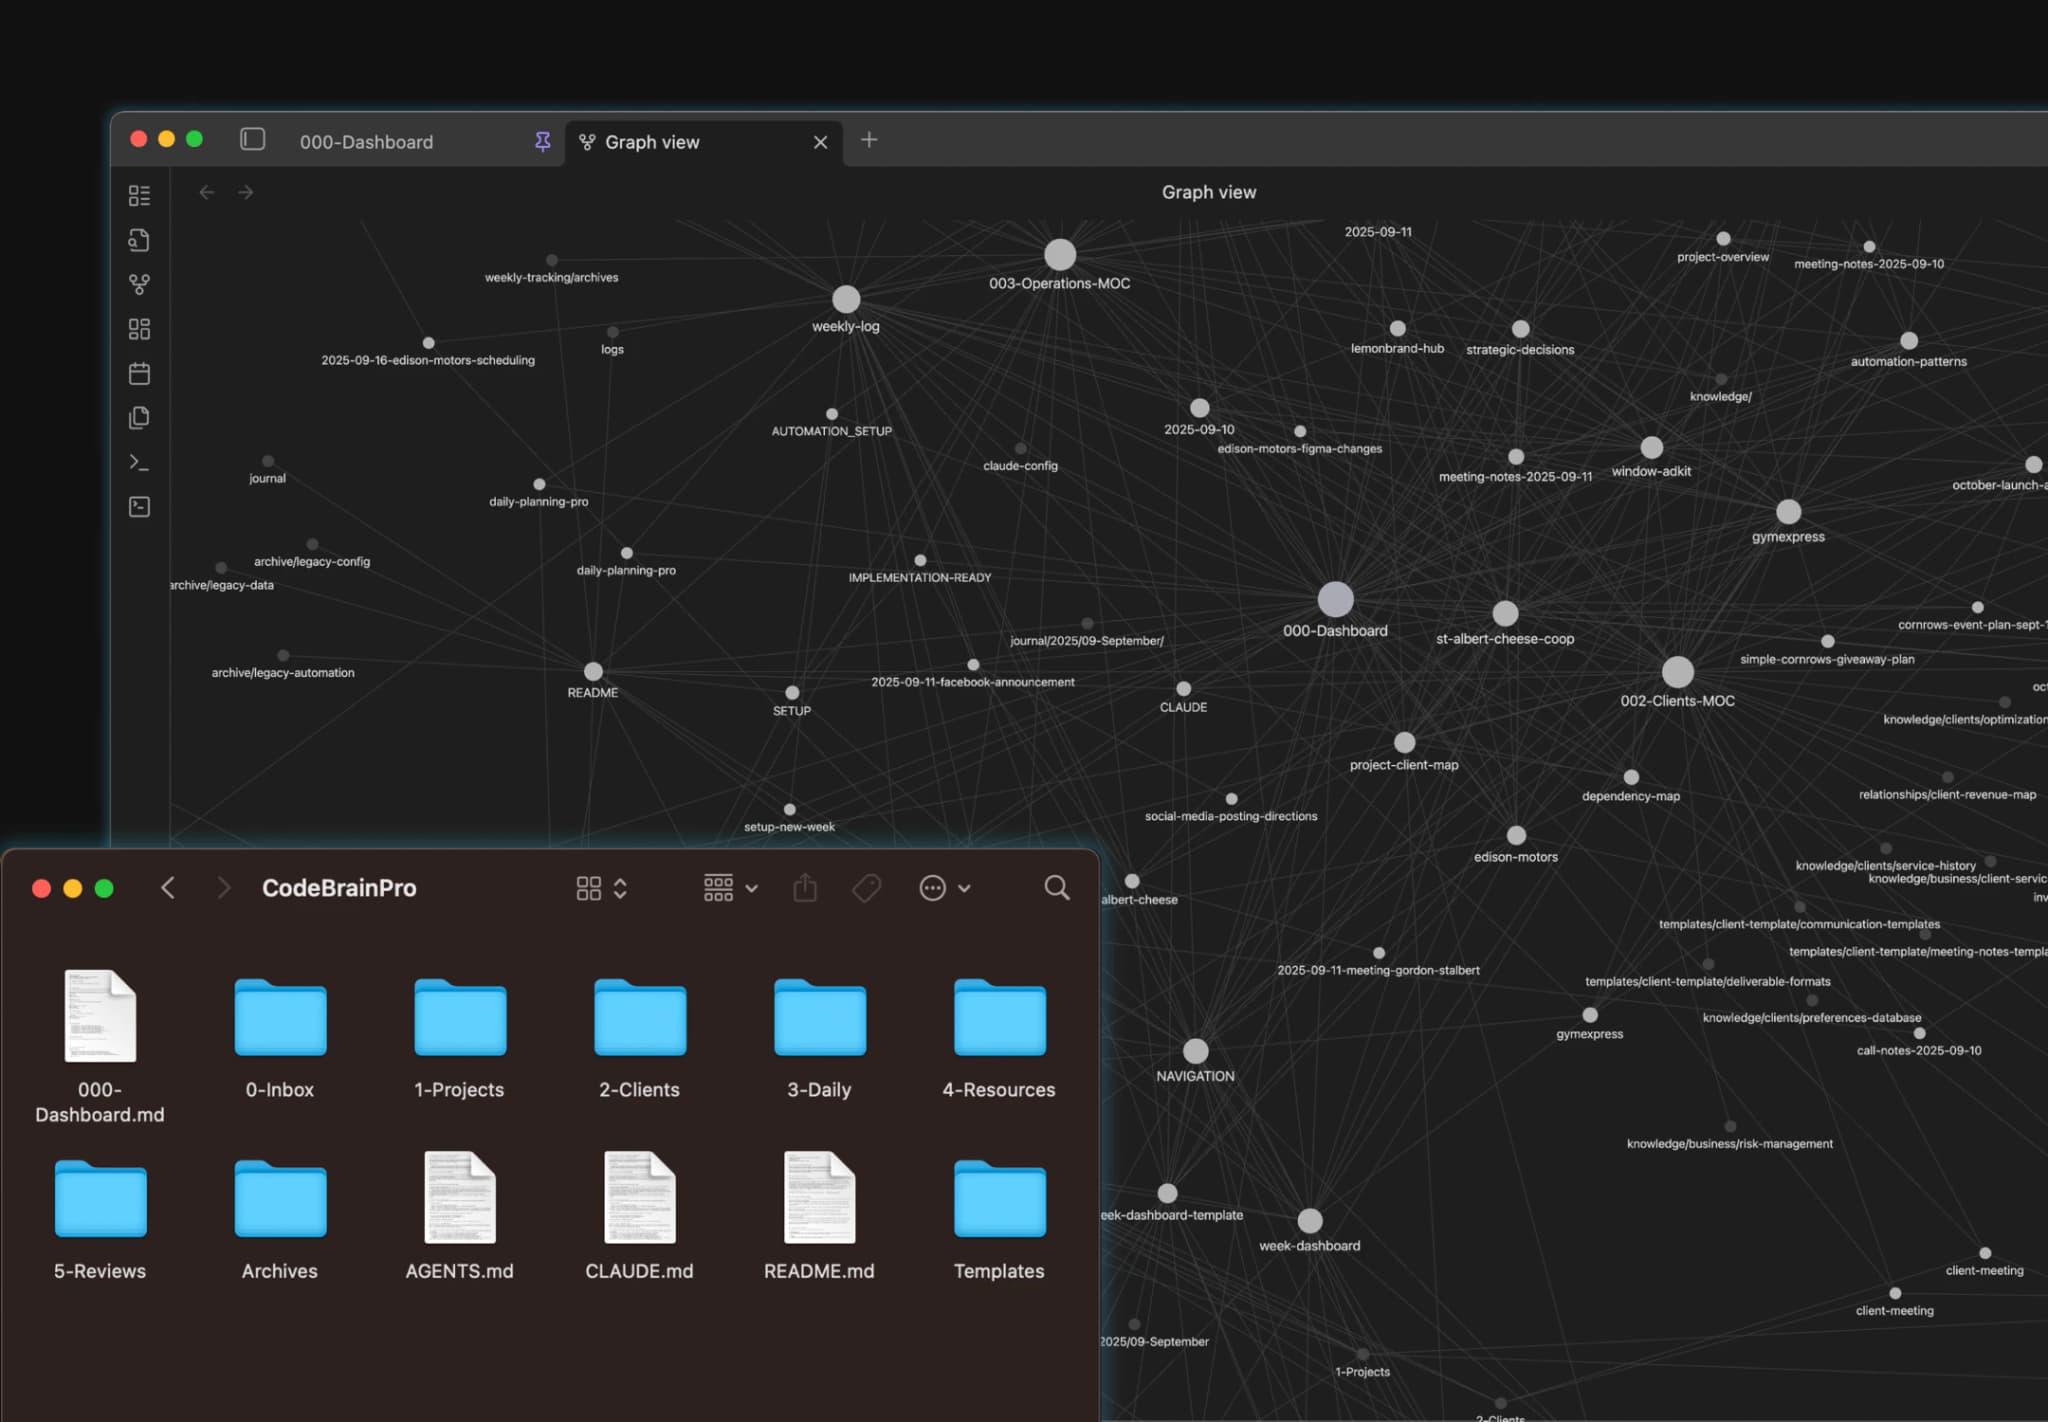The image size is (2048, 1422).
Task: Open the graph view ribbon icon
Action: (140, 285)
